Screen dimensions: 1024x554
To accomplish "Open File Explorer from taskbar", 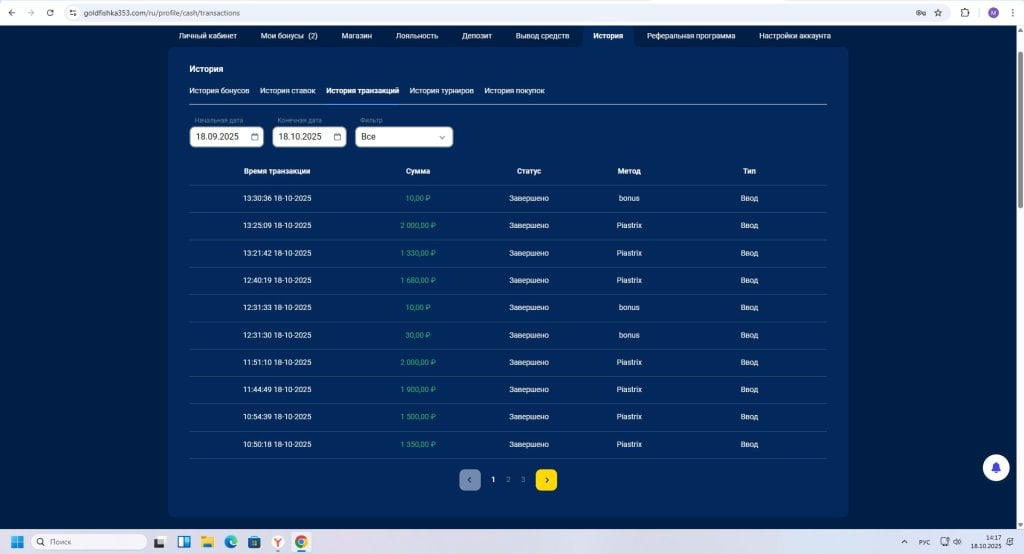I will coord(207,542).
